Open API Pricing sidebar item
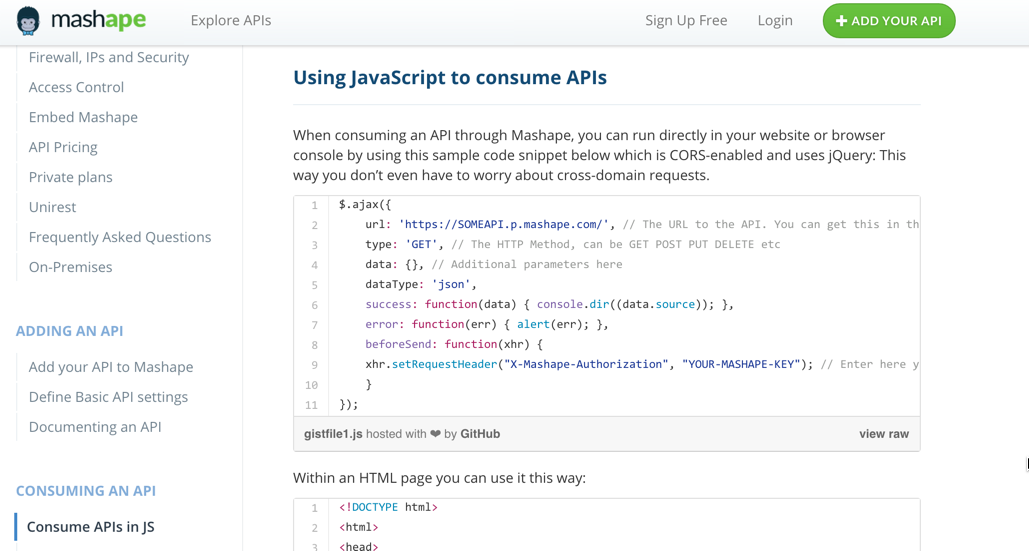The height and width of the screenshot is (551, 1029). (x=63, y=147)
